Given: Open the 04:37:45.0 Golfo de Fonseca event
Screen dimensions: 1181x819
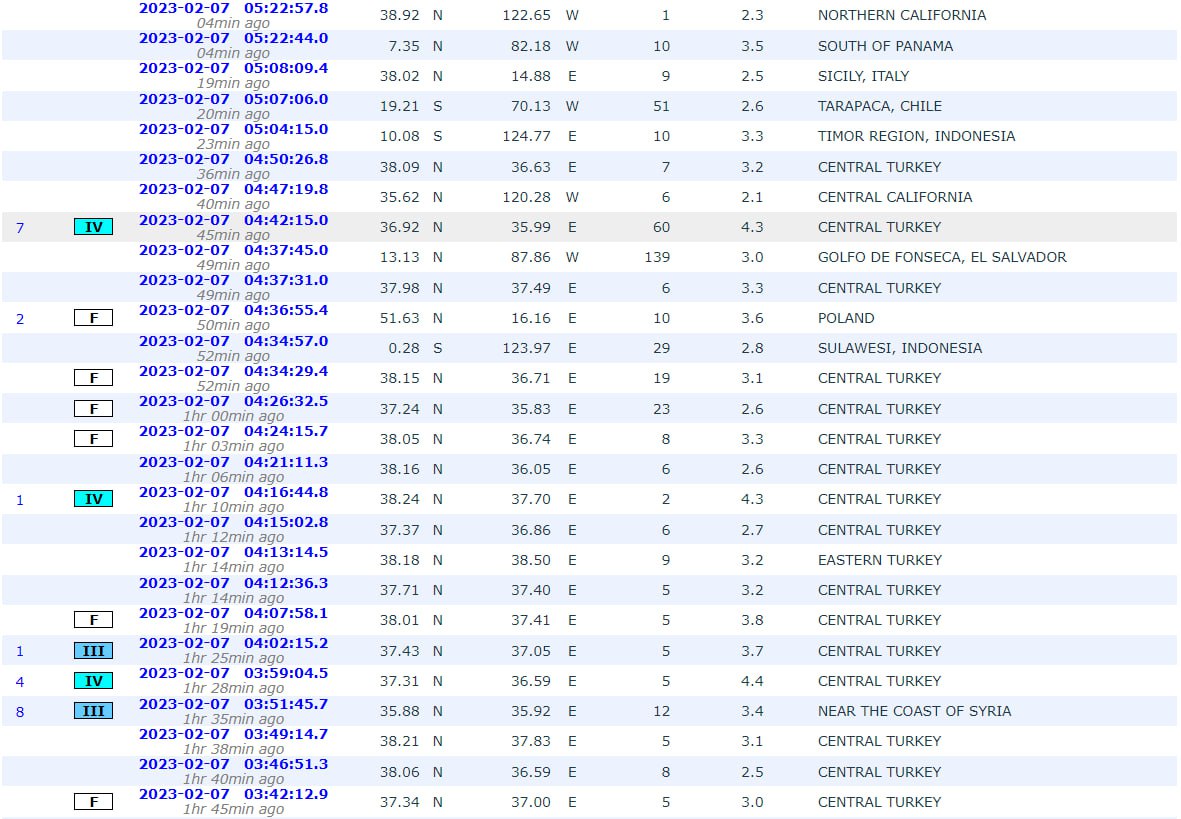Looking at the screenshot, I should 233,250.
